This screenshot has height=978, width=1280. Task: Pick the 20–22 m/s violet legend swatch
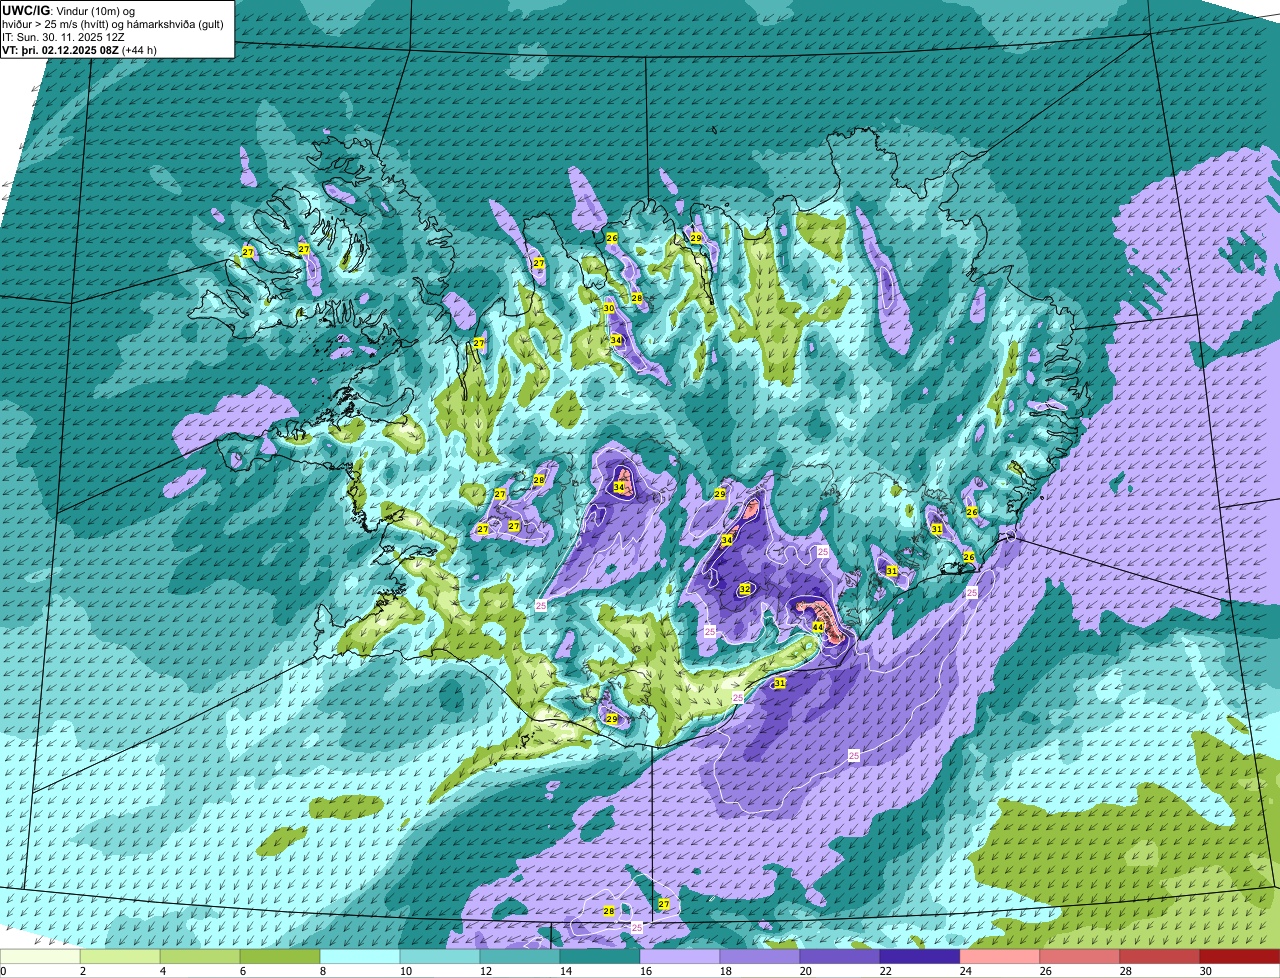[840, 957]
